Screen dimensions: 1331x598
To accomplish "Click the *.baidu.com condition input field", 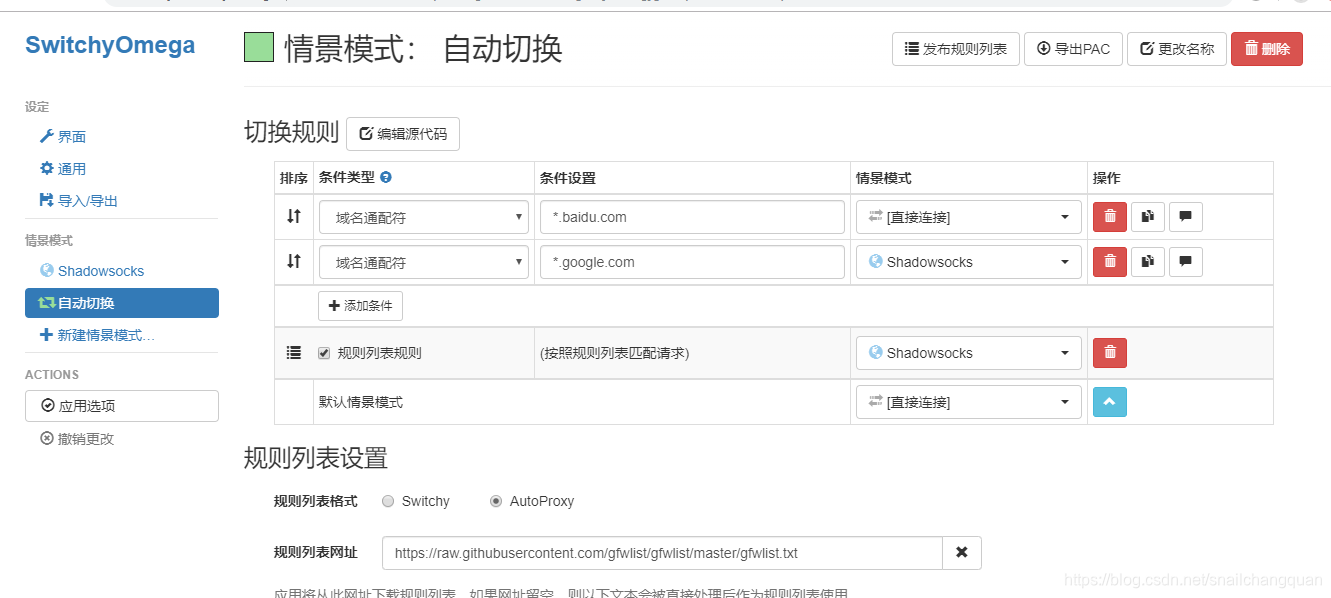I will point(691,216).
